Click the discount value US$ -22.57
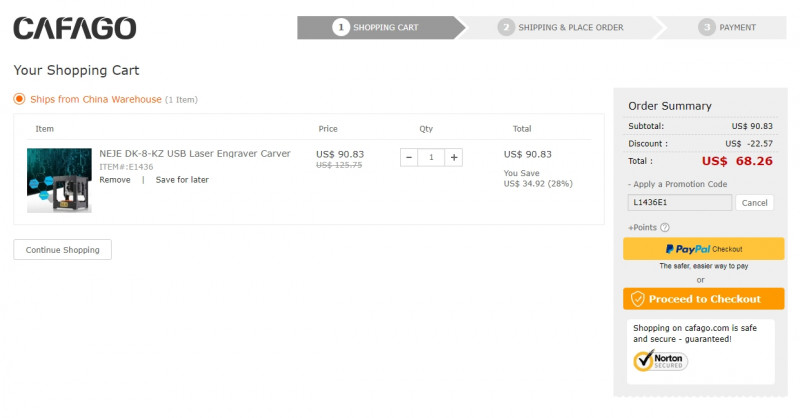Viewport: 800px width, 418px height. click(x=749, y=144)
